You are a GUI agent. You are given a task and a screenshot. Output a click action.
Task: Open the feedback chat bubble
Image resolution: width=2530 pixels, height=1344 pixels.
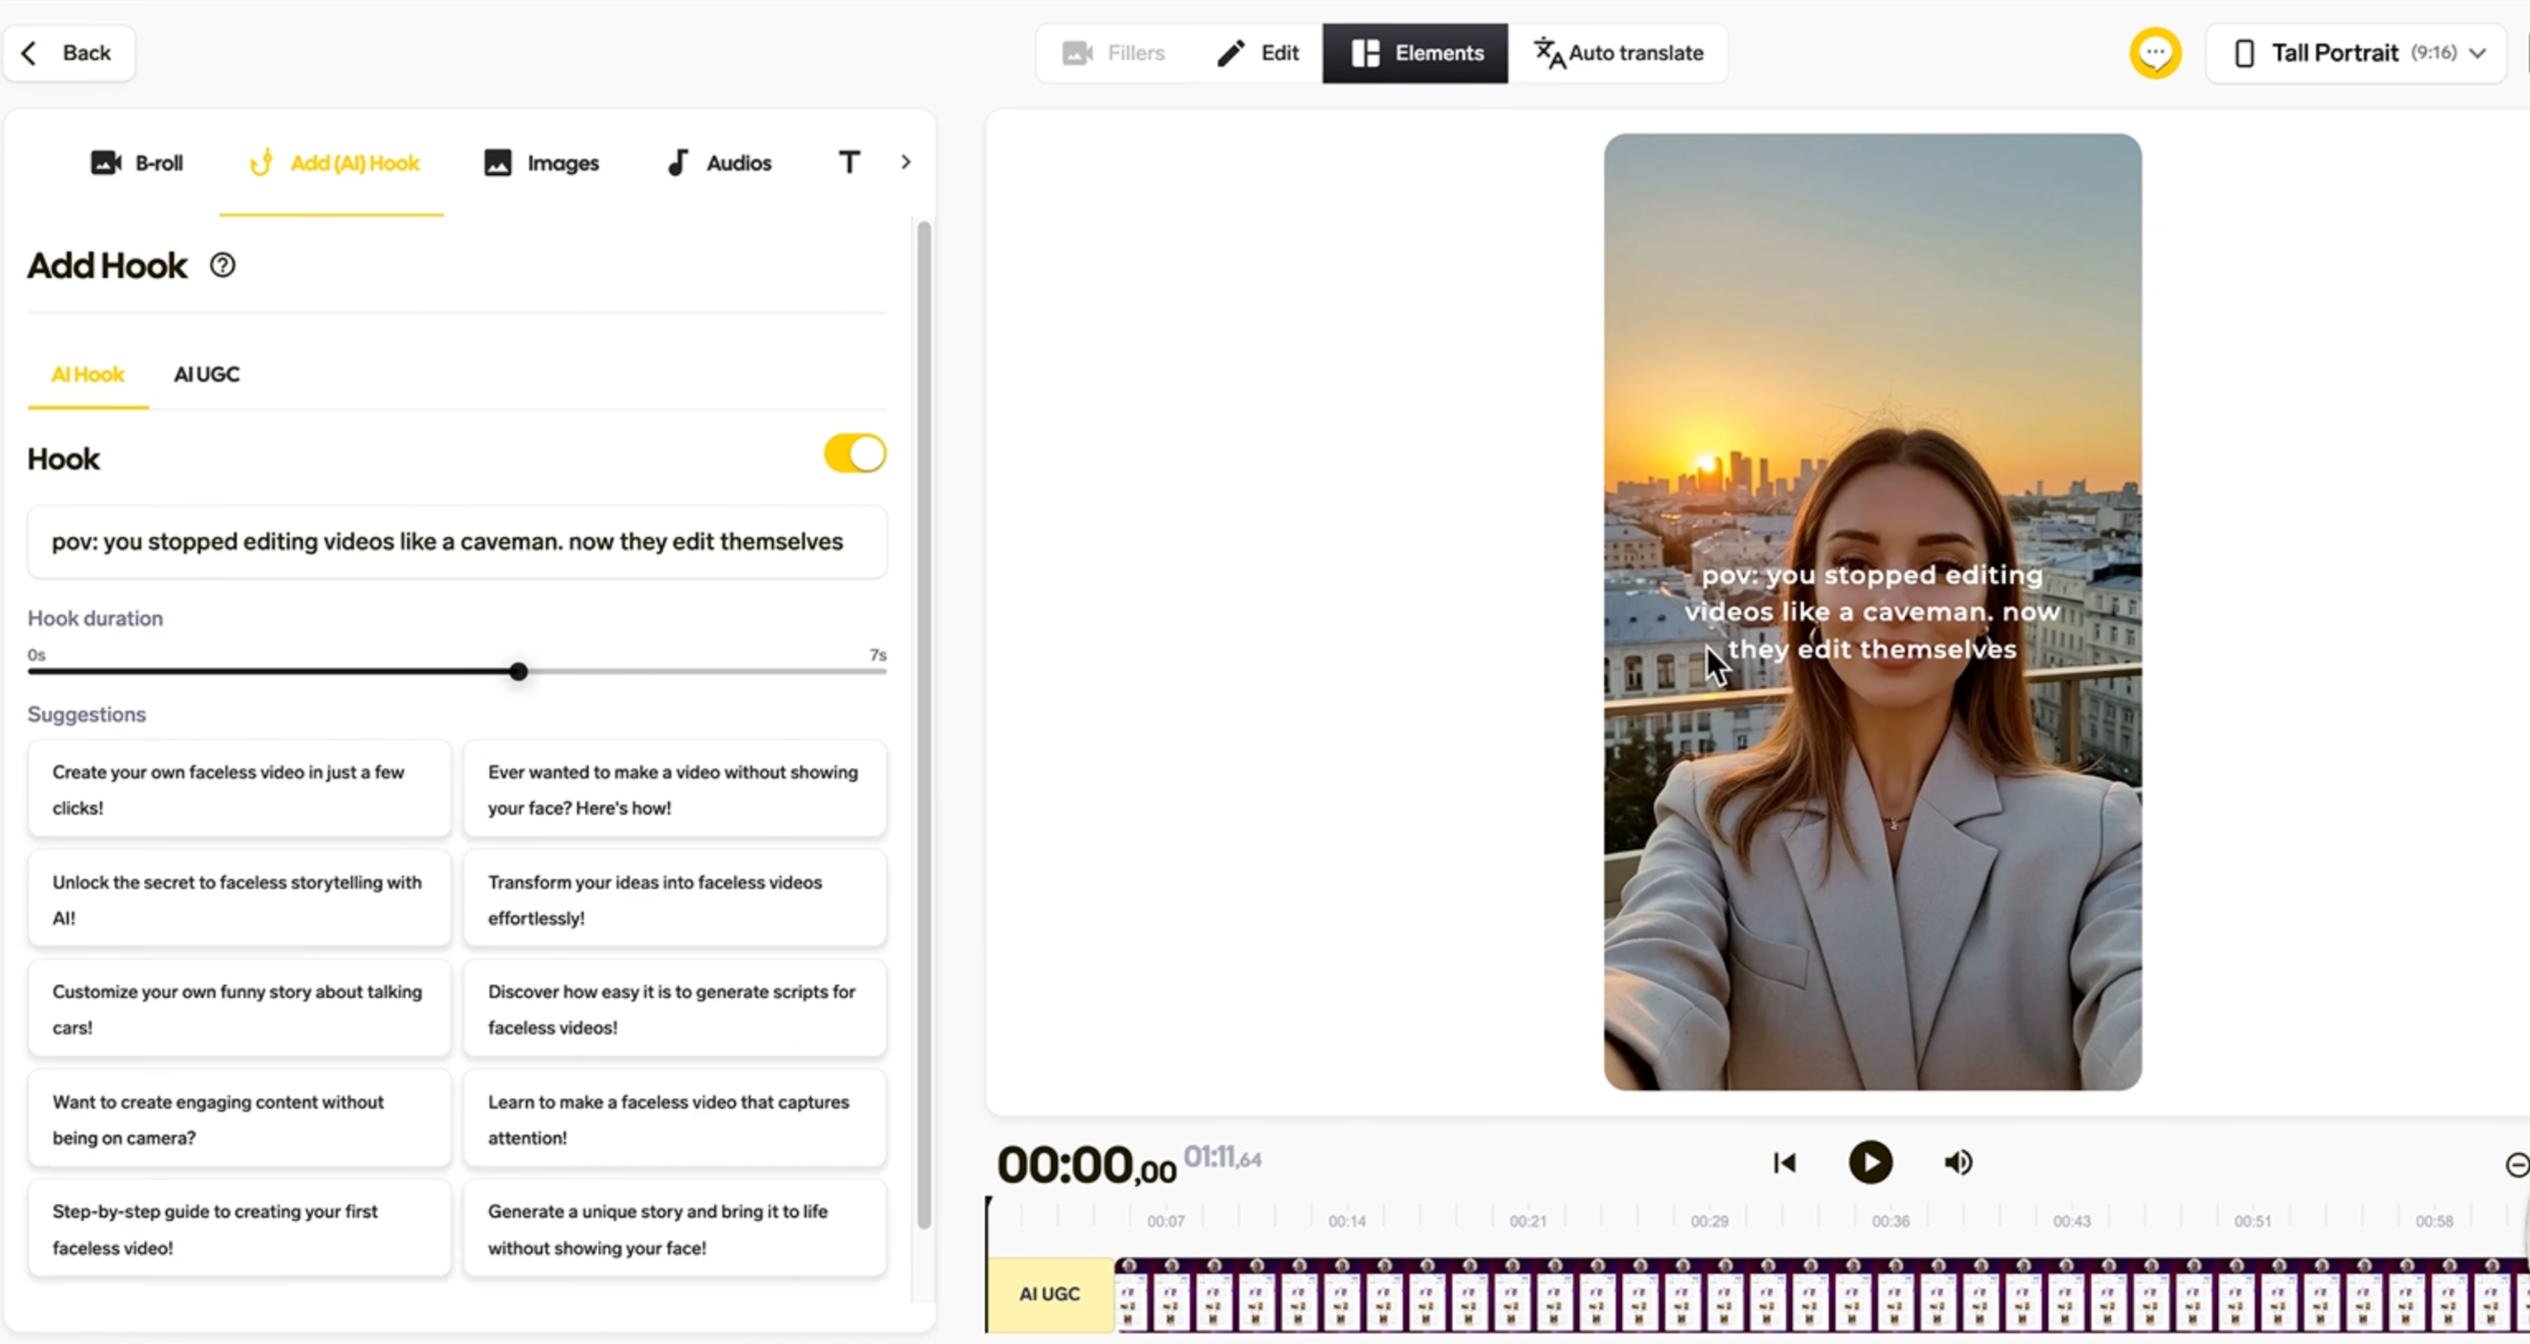2156,53
